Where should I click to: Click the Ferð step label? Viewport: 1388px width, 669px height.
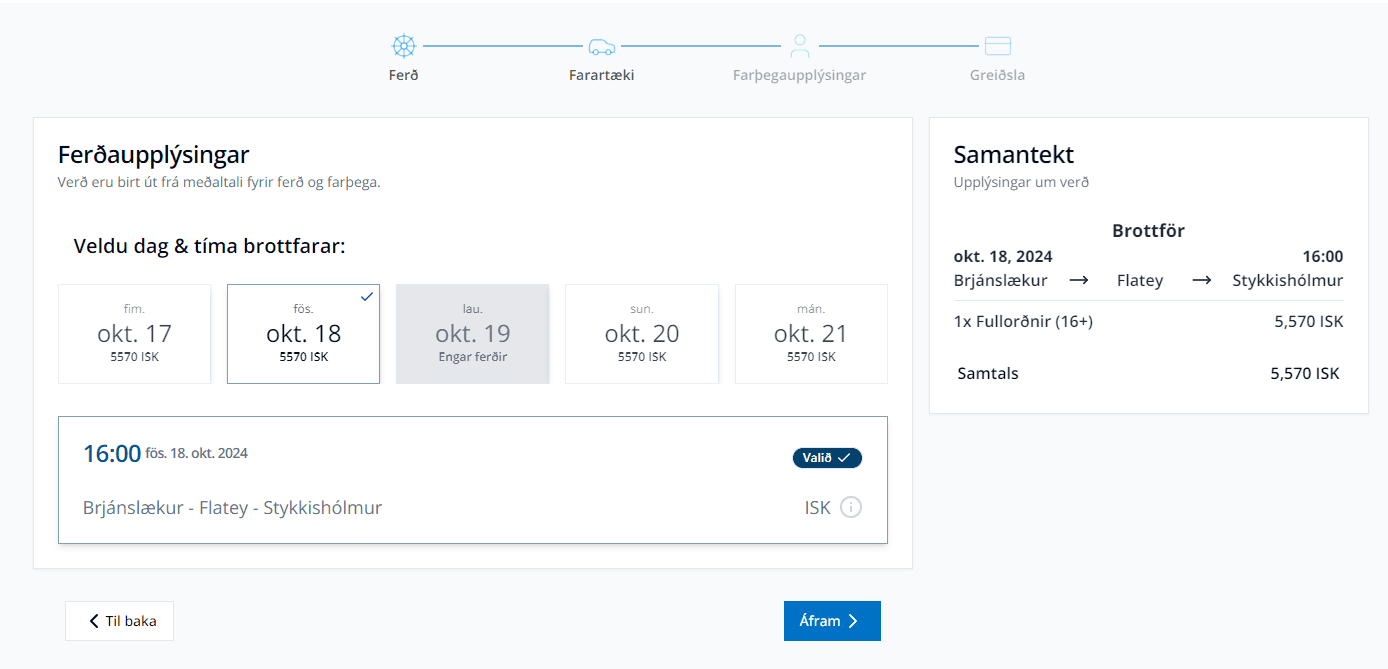(x=403, y=75)
